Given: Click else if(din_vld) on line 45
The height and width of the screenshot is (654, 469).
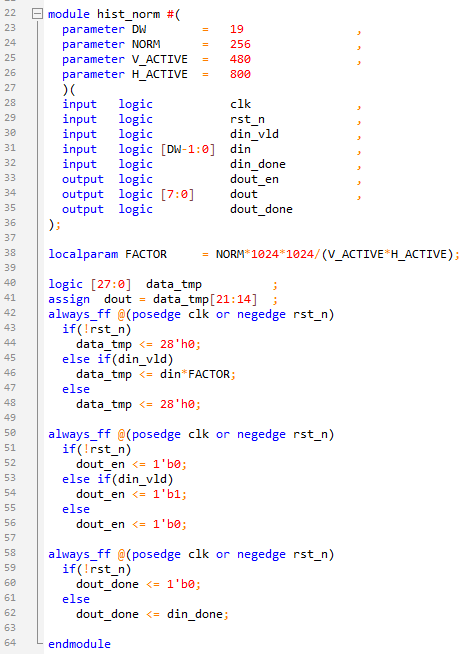Looking at the screenshot, I should (x=118, y=360).
